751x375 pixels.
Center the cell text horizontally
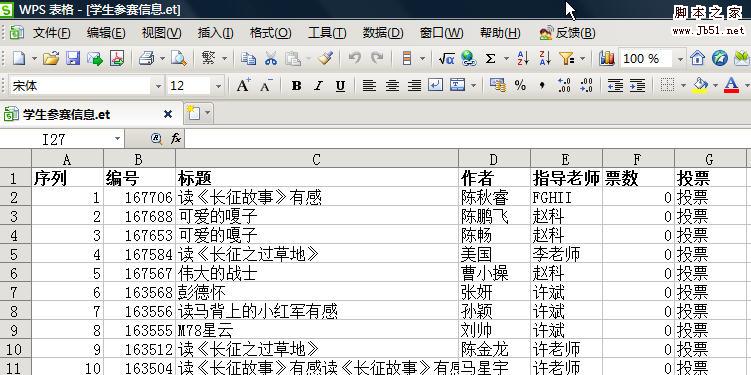click(392, 86)
